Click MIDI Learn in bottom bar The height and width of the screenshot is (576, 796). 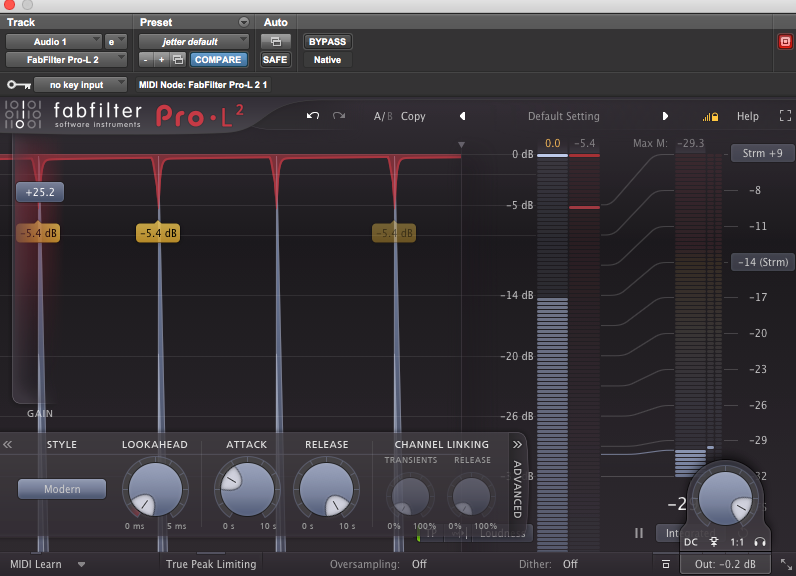pyautogui.click(x=36, y=564)
